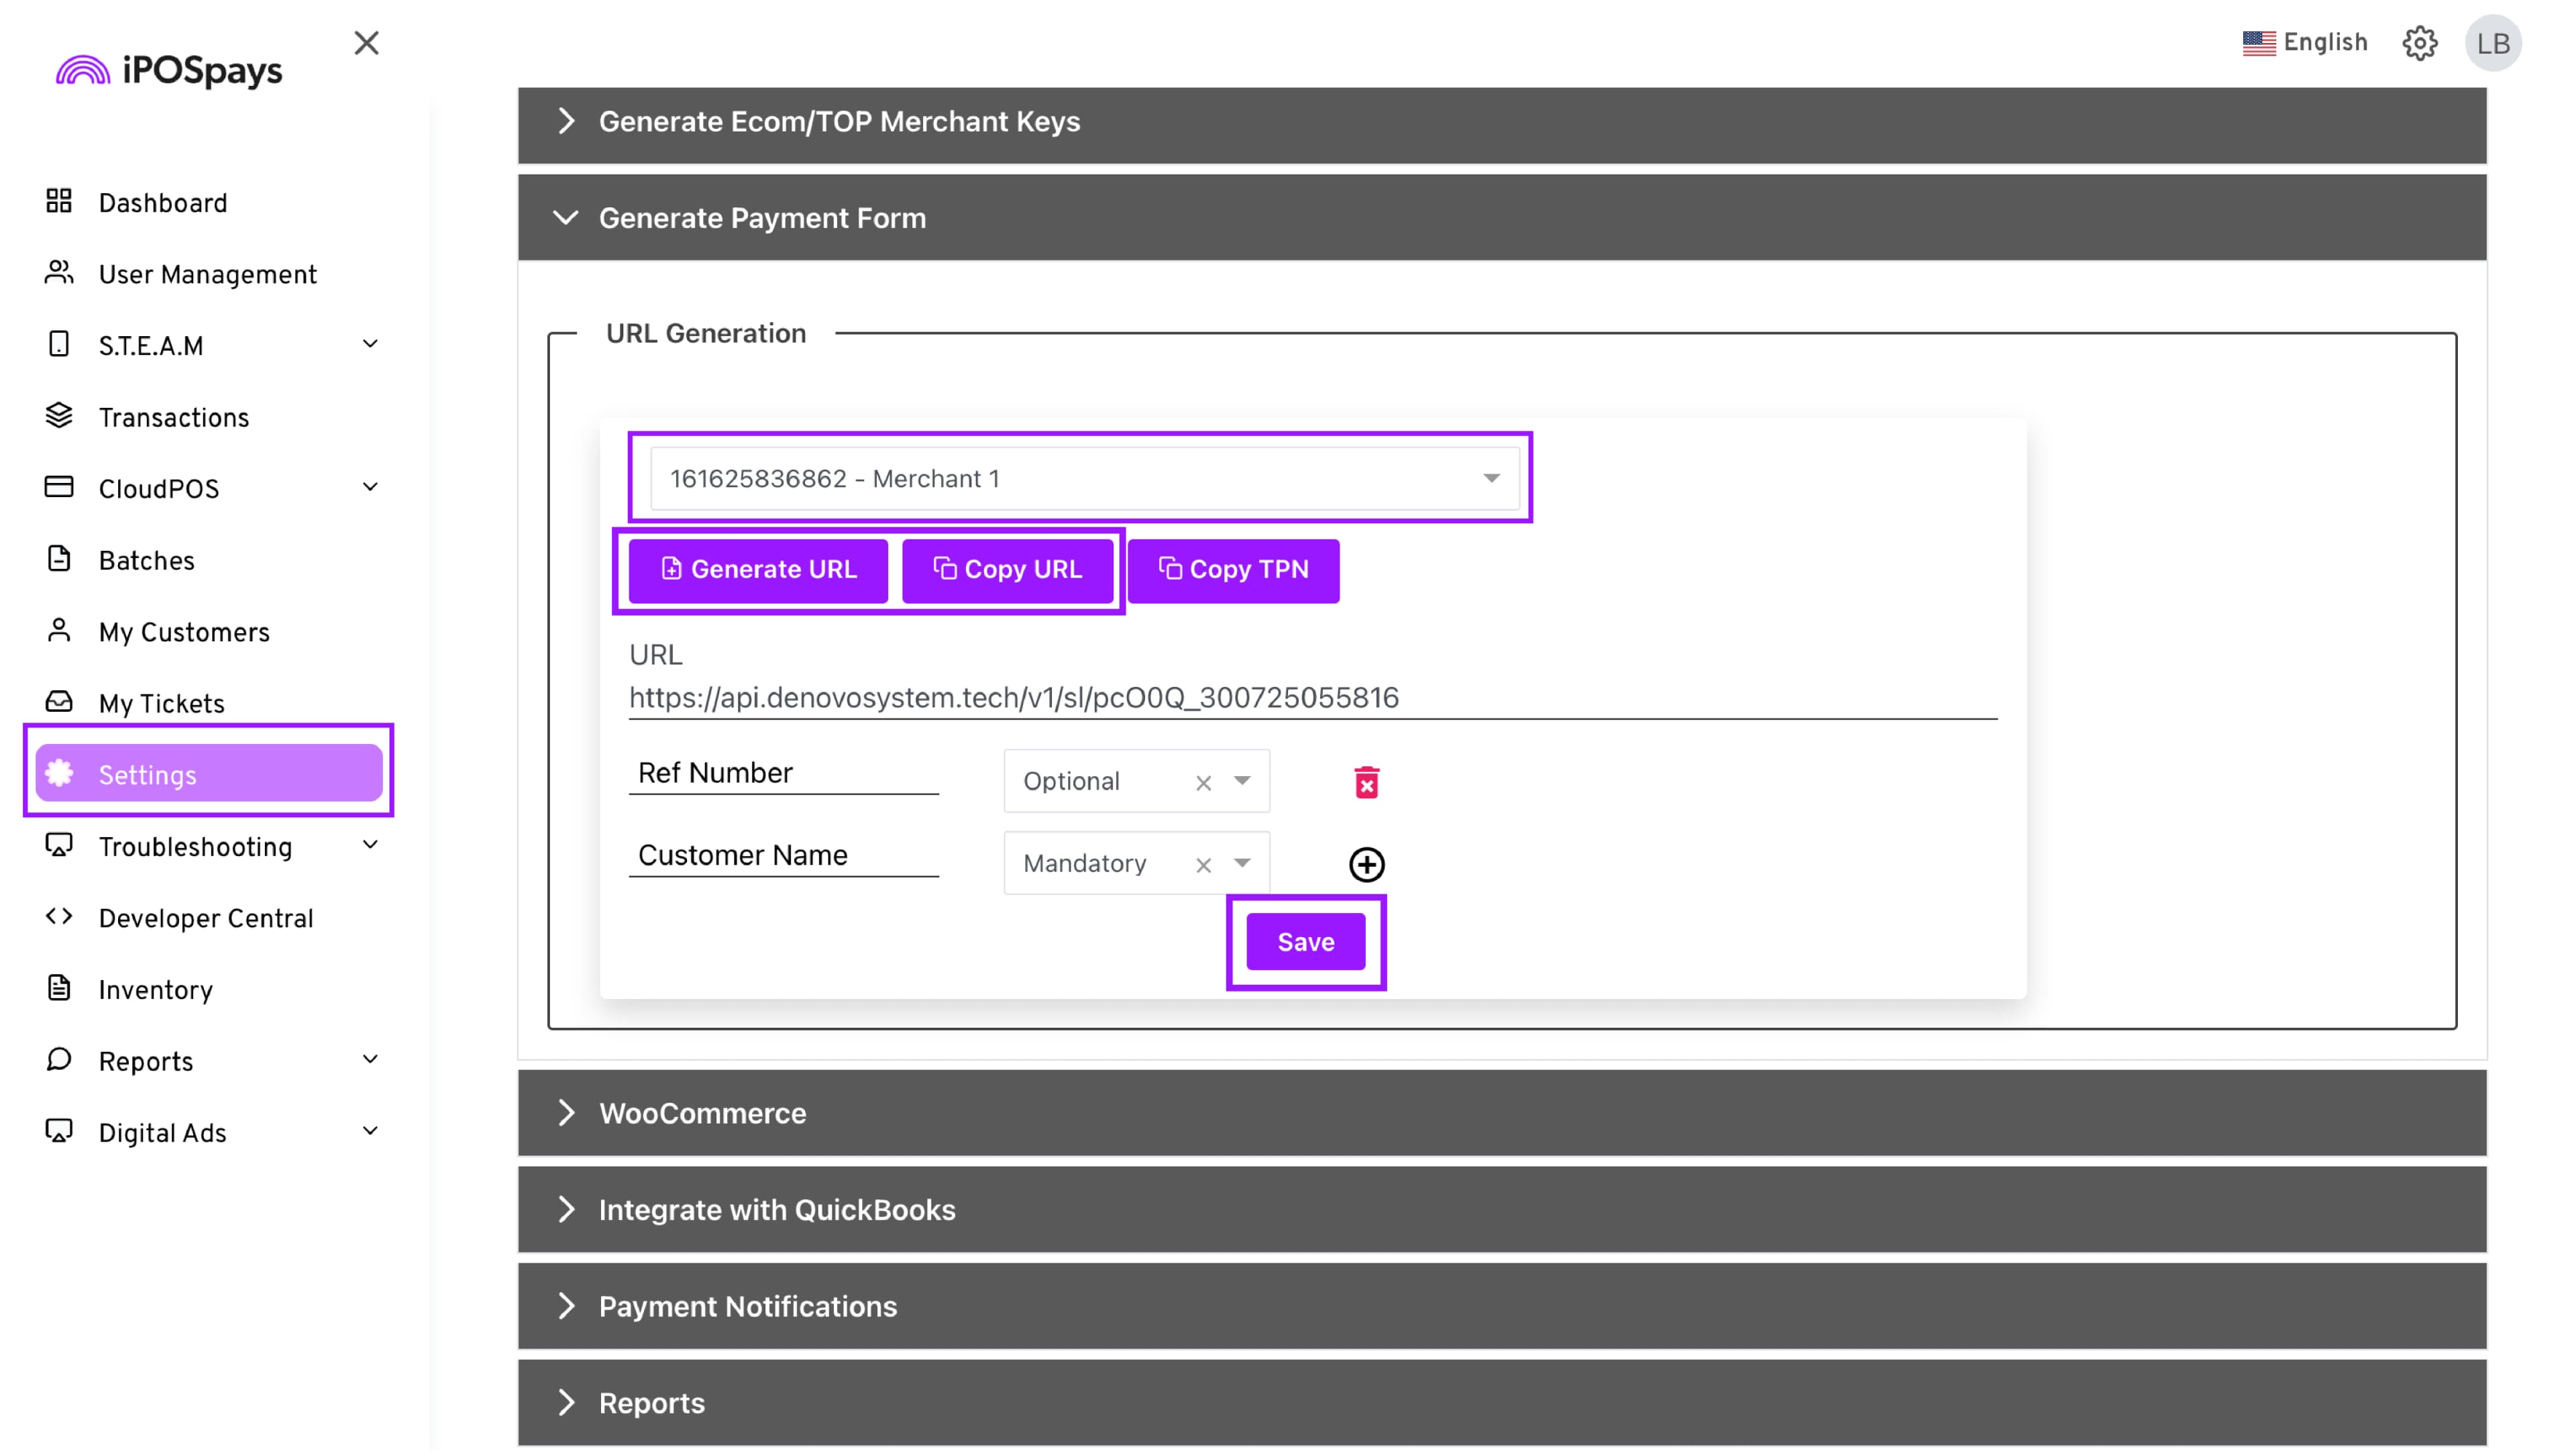This screenshot has height=1451, width=2576.
Task: Click the iPOSpays logo
Action: pos(169,70)
